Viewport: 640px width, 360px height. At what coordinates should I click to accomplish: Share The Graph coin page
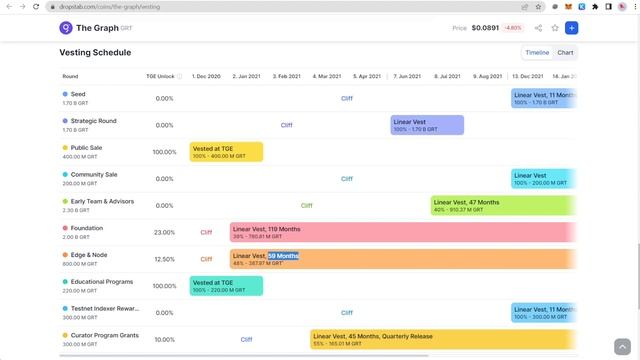(538, 28)
